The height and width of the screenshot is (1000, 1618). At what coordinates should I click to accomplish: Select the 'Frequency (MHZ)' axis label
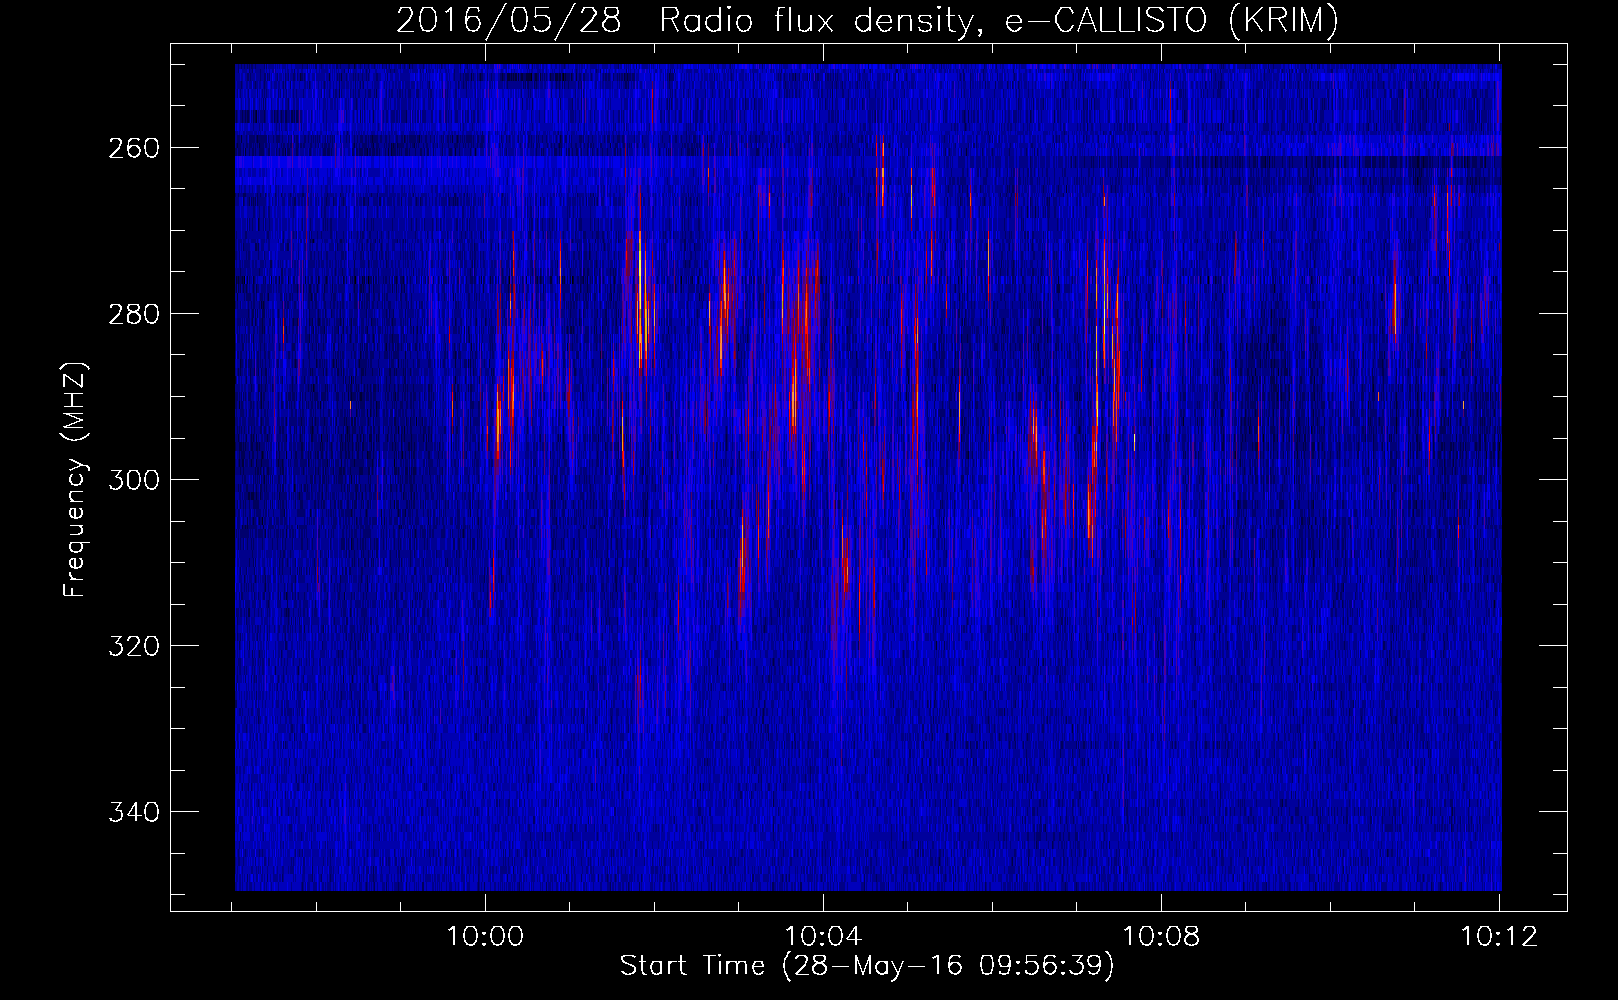pos(75,480)
